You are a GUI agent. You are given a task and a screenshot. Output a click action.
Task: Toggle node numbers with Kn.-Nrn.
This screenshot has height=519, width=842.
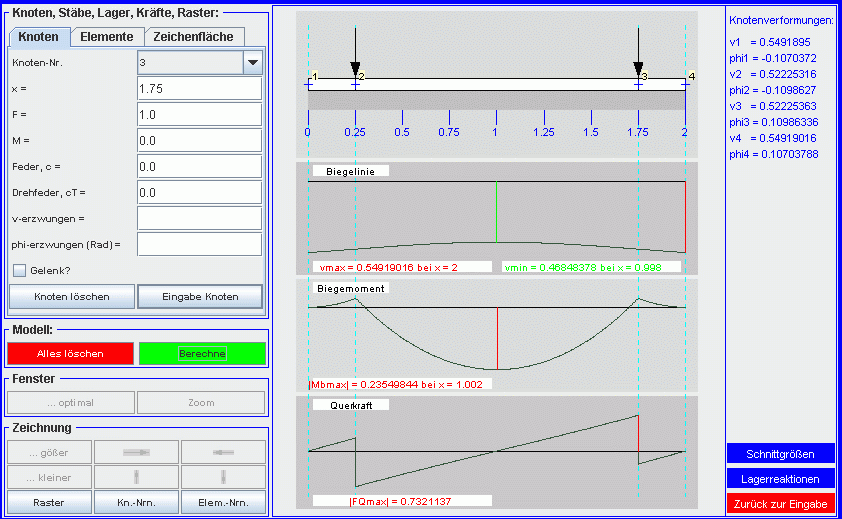[x=136, y=503]
